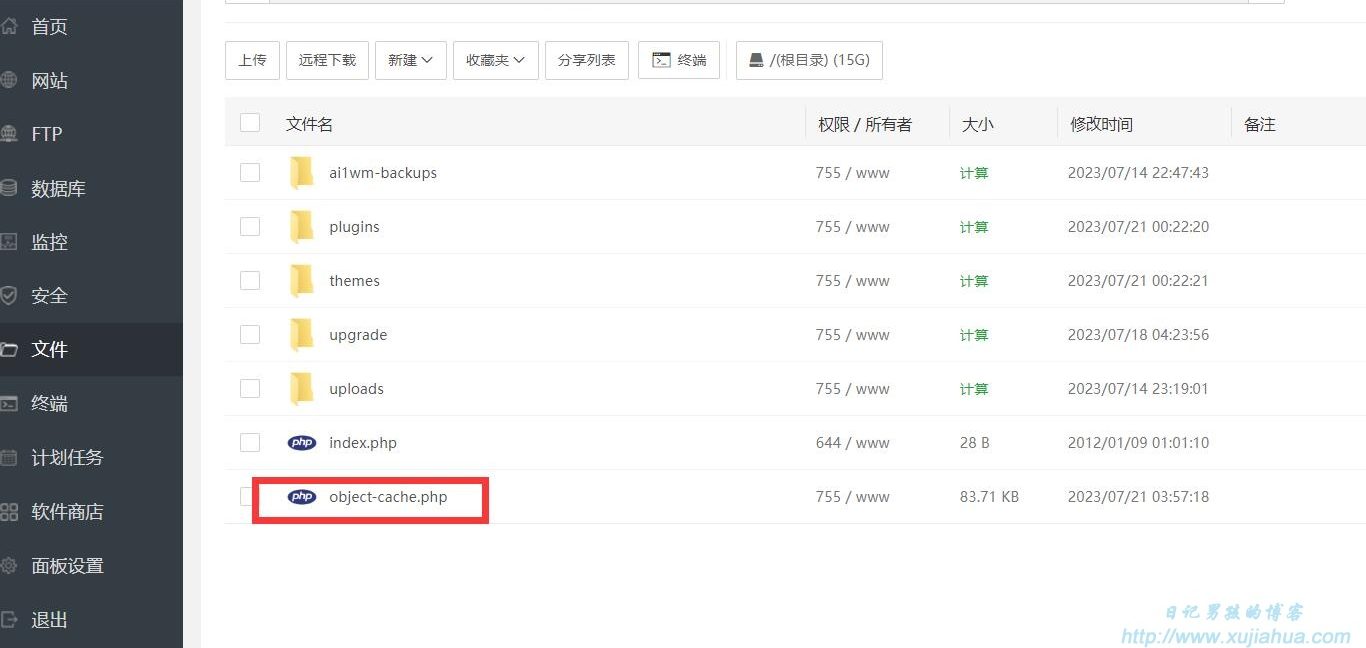Click the 755 / www permission of object-cache.php

[852, 497]
